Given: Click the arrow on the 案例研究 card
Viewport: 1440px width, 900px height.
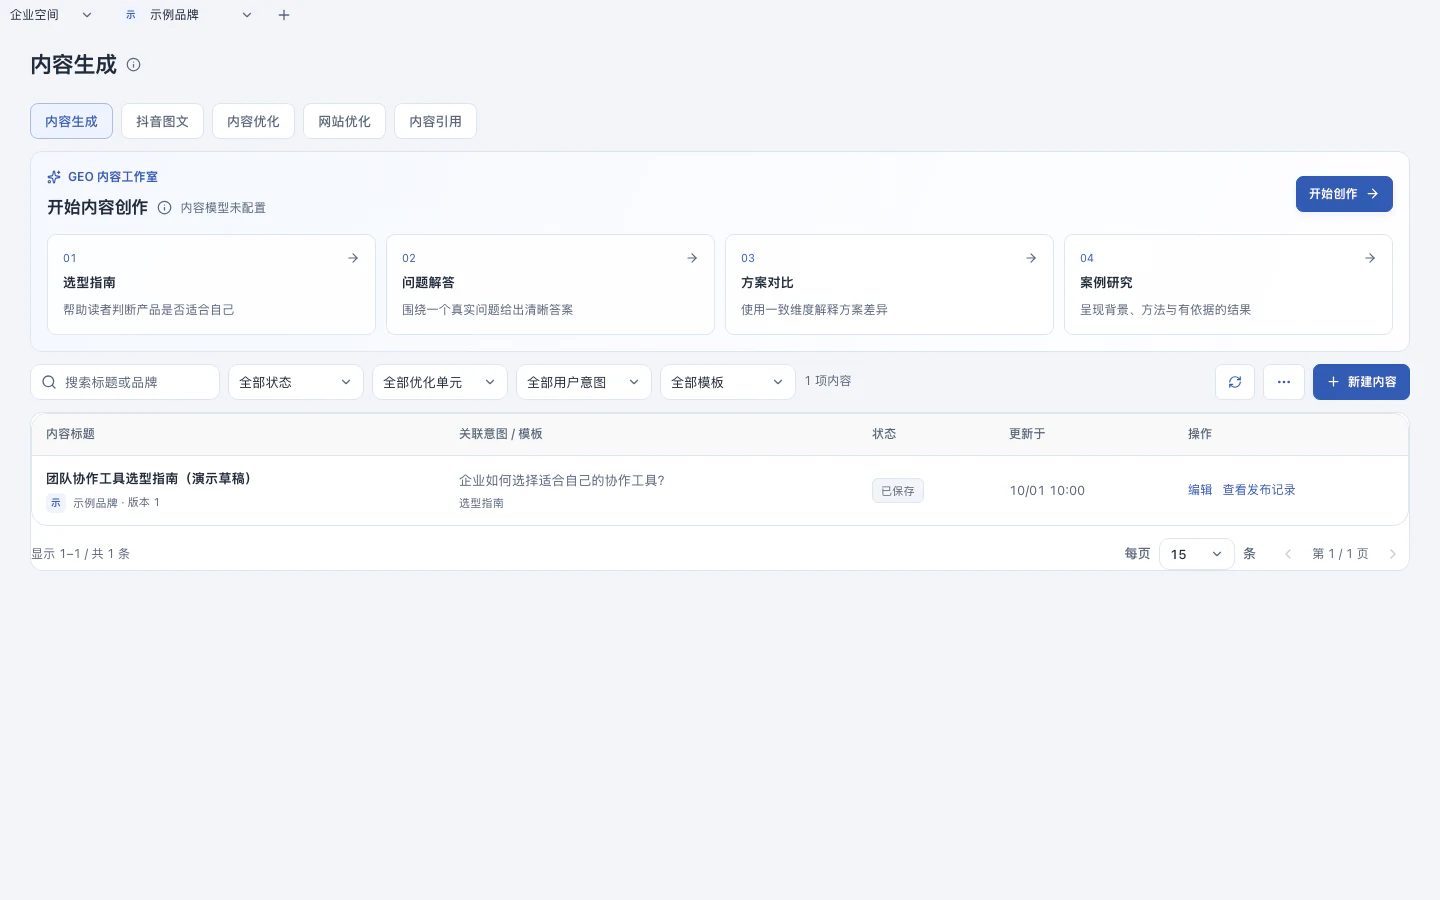Looking at the screenshot, I should pos(1370,258).
